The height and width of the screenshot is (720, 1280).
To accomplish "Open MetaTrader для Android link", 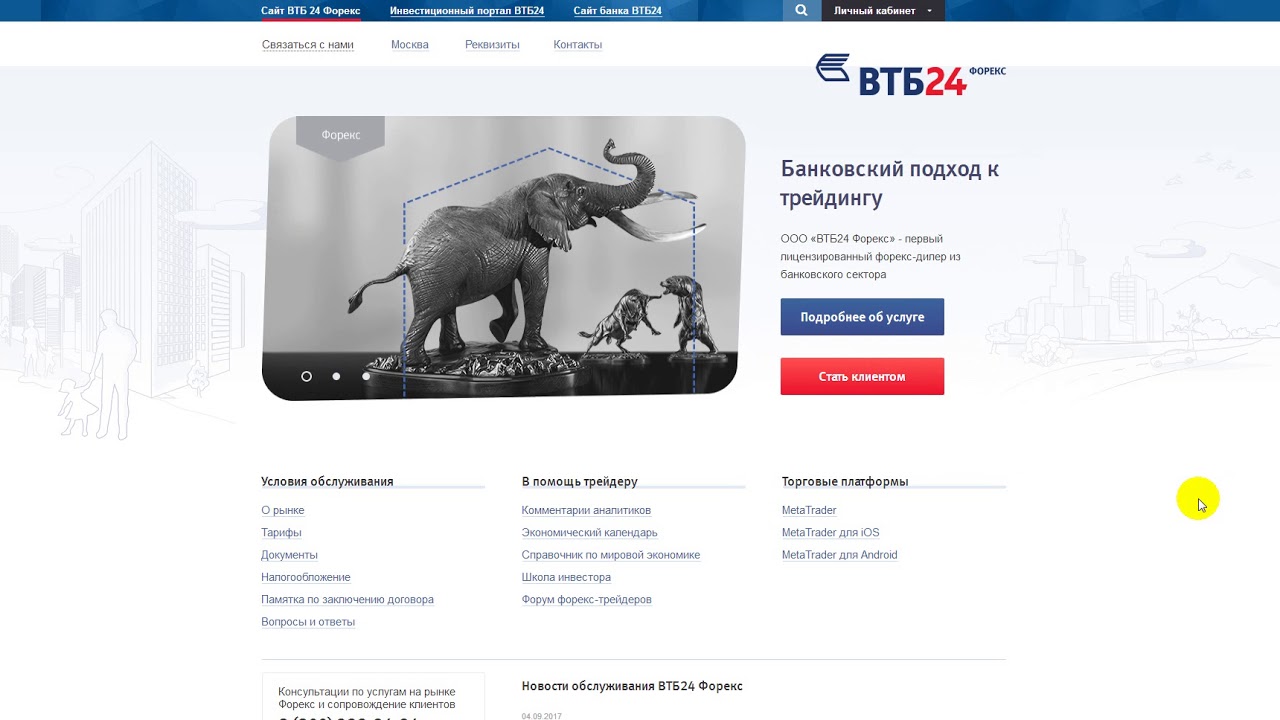I will tap(840, 555).
